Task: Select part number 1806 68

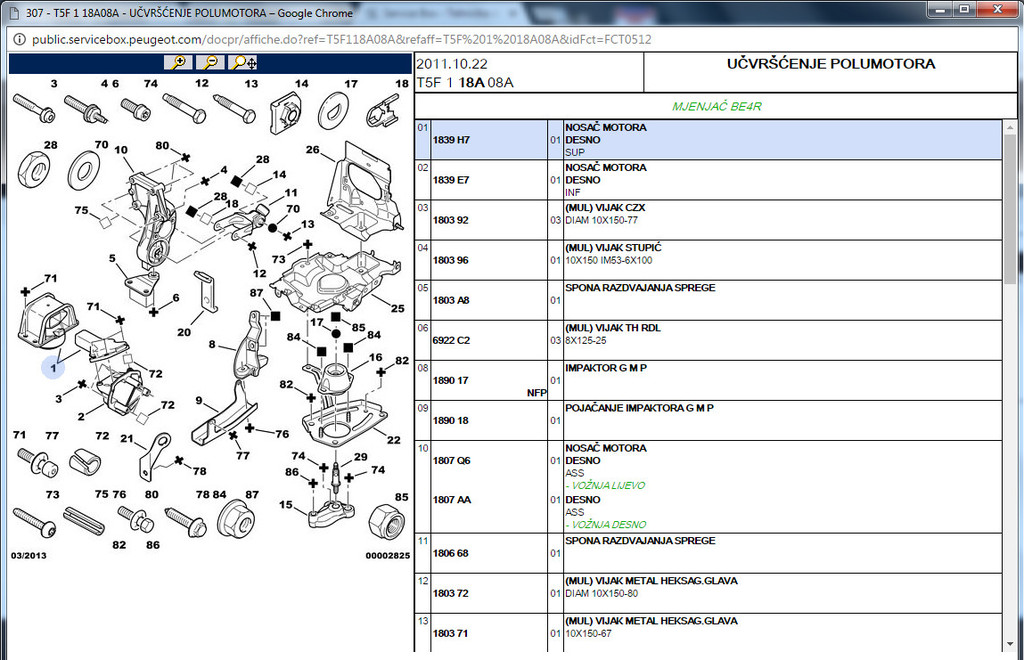Action: pyautogui.click(x=451, y=554)
